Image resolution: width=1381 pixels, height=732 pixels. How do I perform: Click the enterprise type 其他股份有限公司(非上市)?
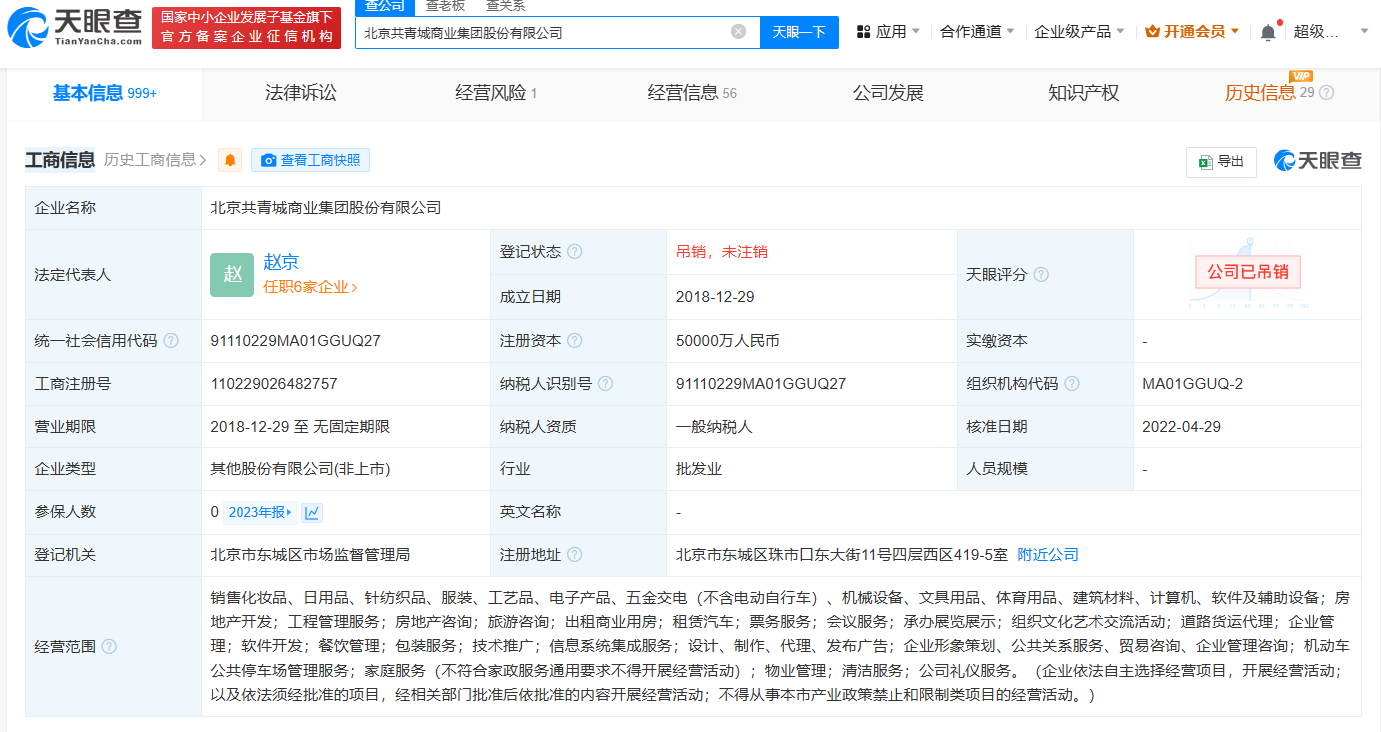300,469
